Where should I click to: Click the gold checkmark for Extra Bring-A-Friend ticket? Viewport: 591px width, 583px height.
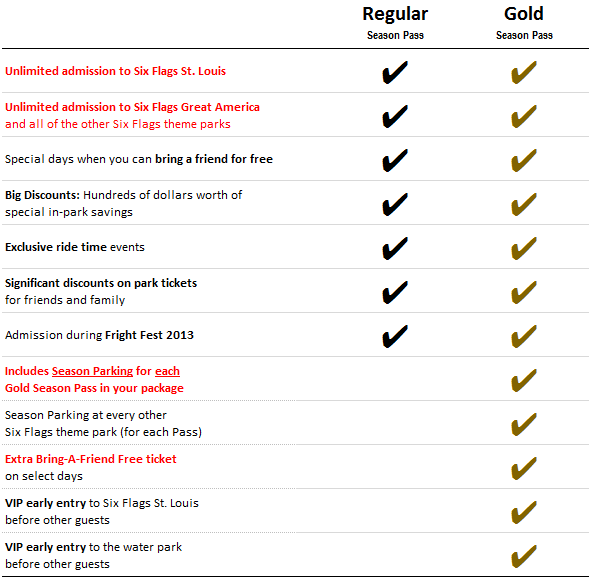[524, 468]
